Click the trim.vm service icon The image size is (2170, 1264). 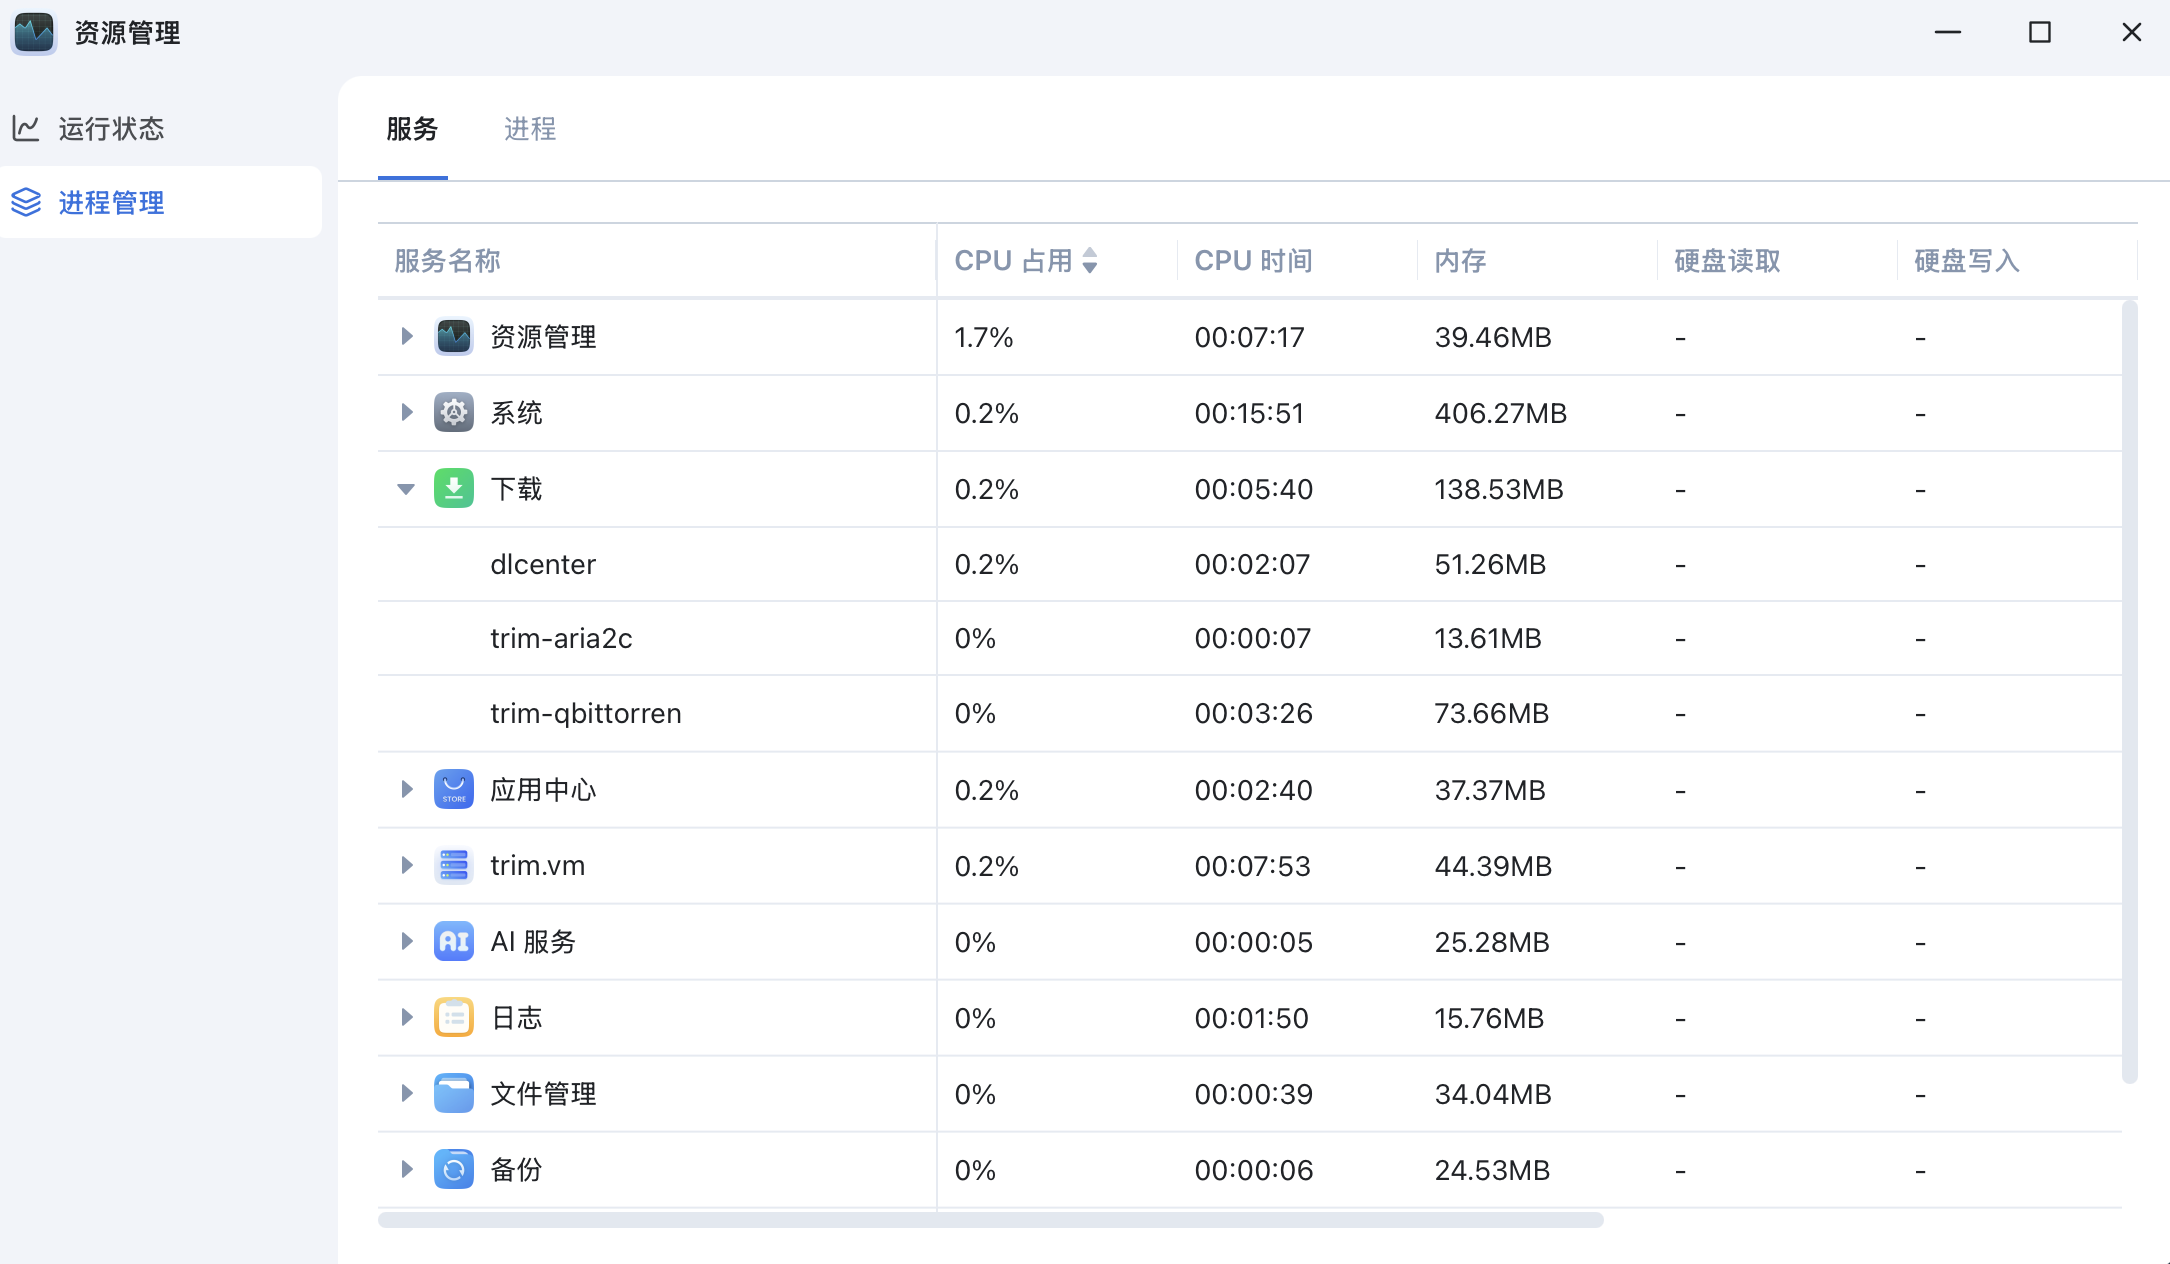453,865
